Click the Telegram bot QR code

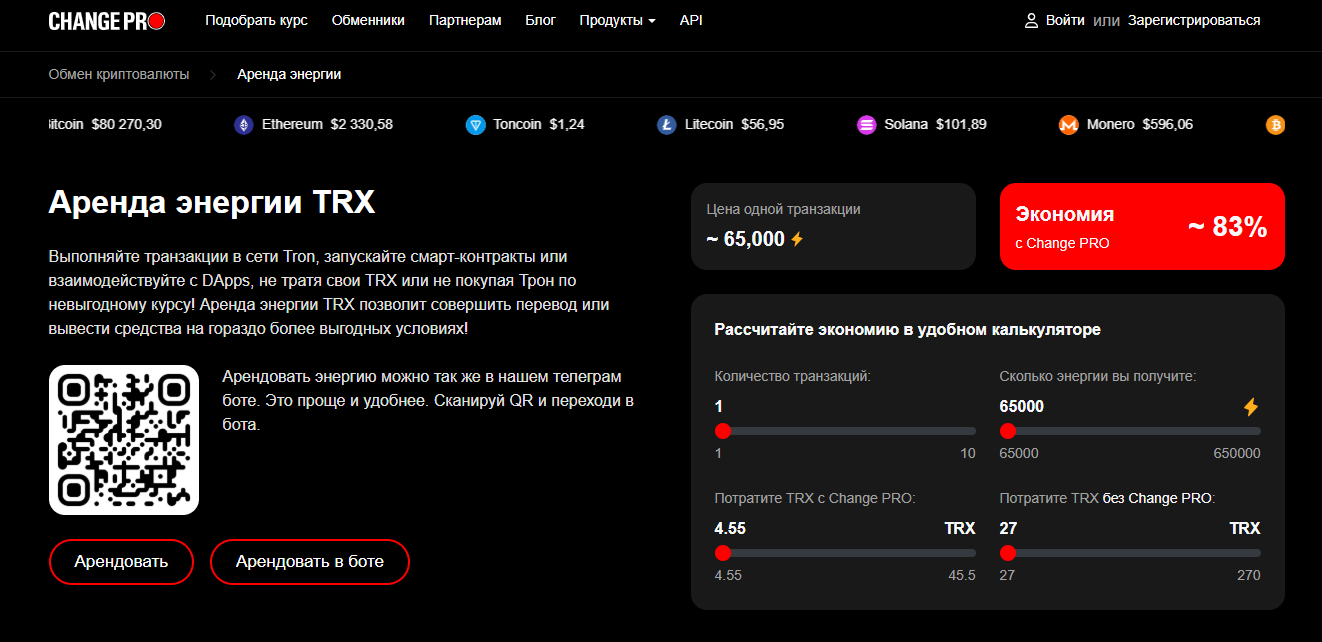pyautogui.click(x=124, y=440)
